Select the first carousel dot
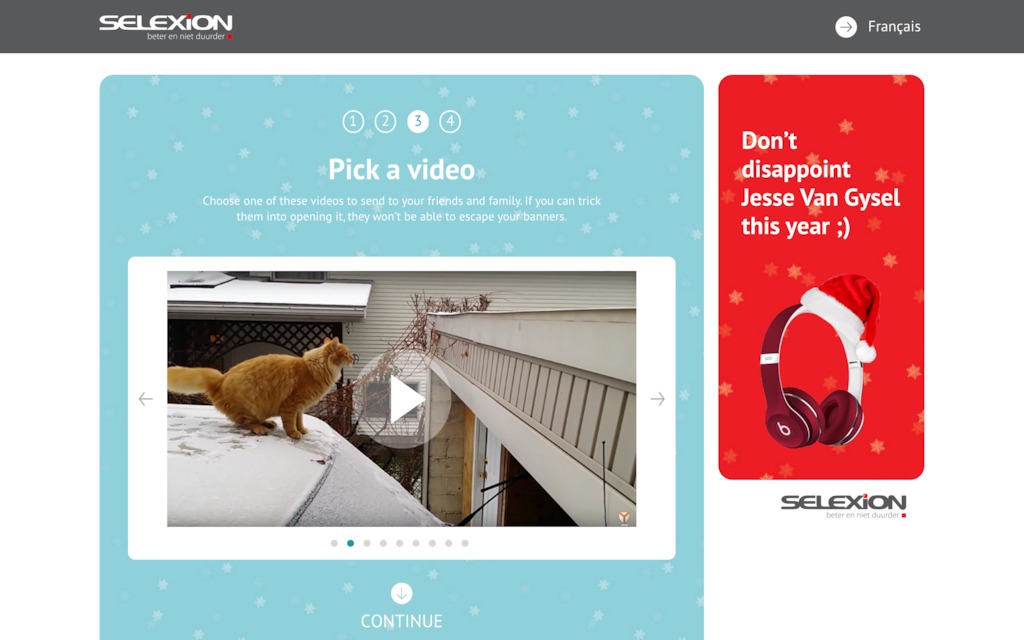The width and height of the screenshot is (1024, 640). tap(334, 543)
